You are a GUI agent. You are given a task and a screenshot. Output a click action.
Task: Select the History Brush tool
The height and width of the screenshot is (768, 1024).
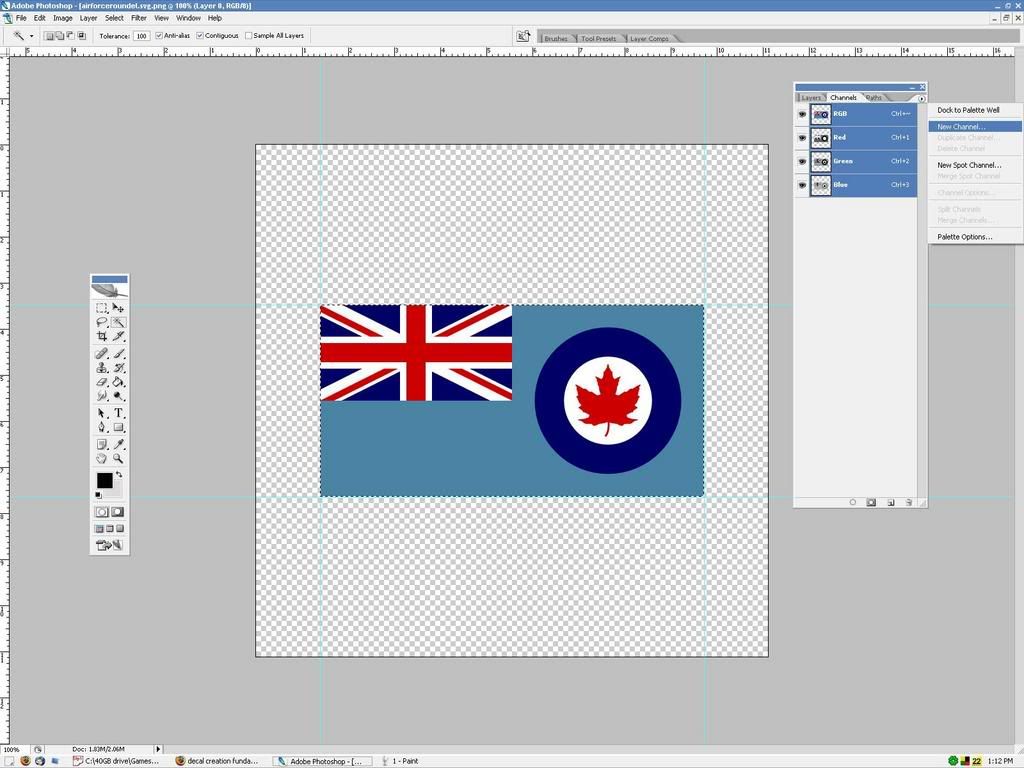point(118,368)
